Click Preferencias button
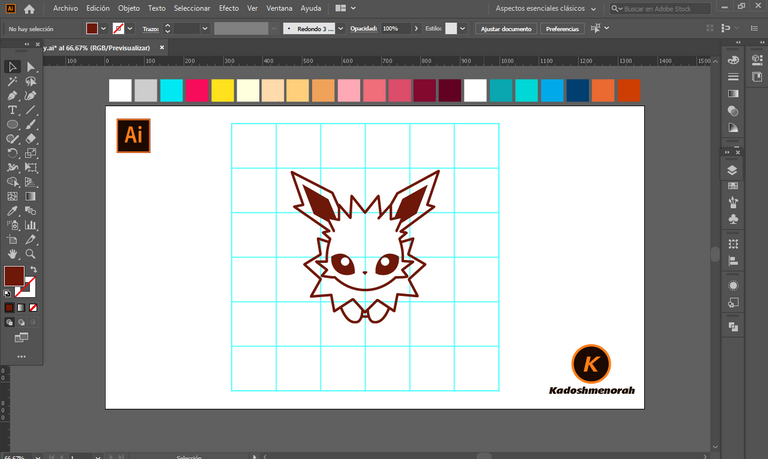768x459 pixels. point(562,29)
